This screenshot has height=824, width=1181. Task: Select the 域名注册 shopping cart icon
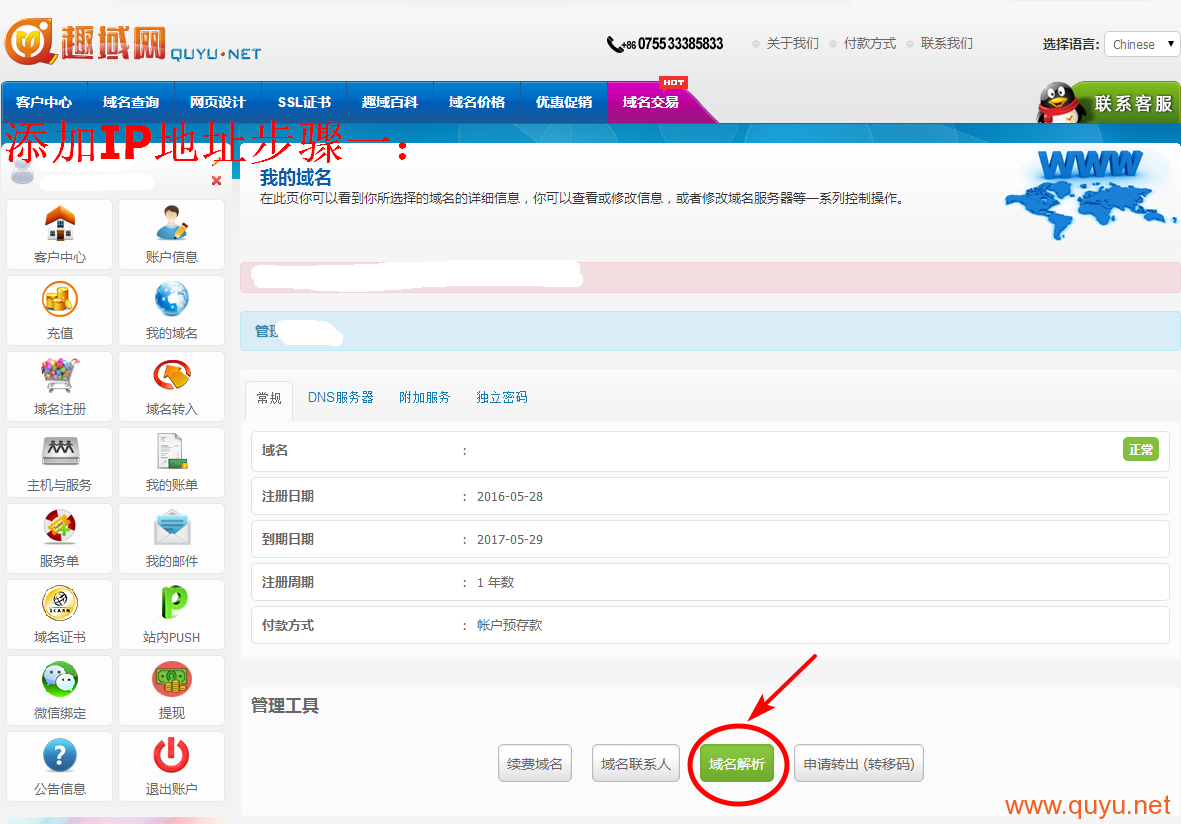click(x=60, y=376)
